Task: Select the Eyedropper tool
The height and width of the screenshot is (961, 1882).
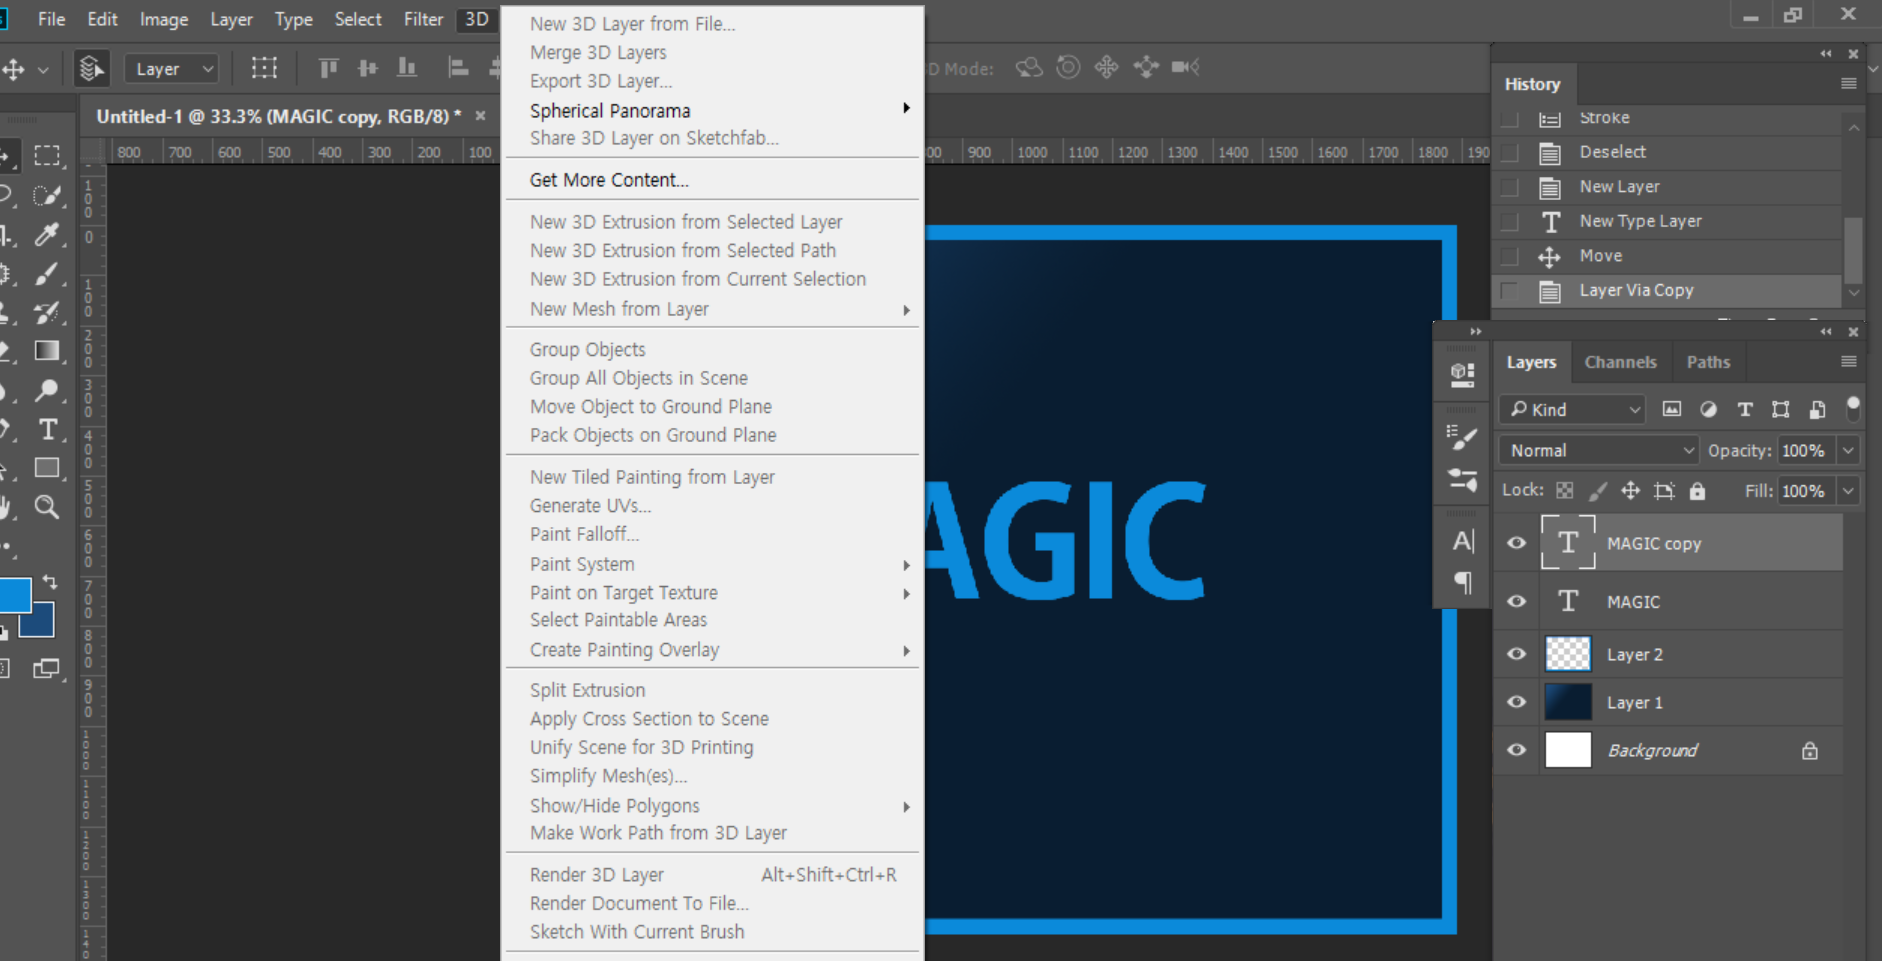Action: click(x=47, y=234)
